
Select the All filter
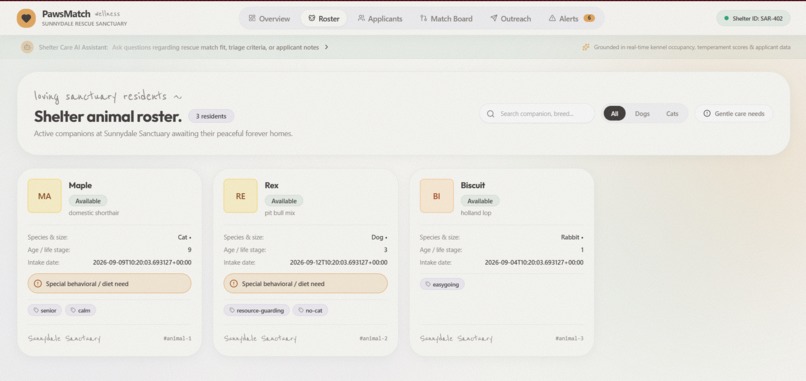coord(614,114)
